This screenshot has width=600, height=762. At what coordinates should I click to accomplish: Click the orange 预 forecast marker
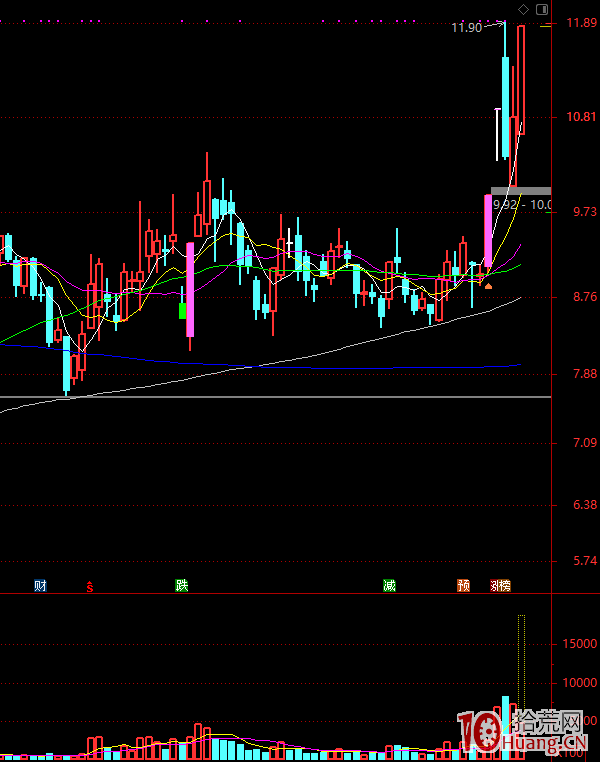tap(463, 586)
